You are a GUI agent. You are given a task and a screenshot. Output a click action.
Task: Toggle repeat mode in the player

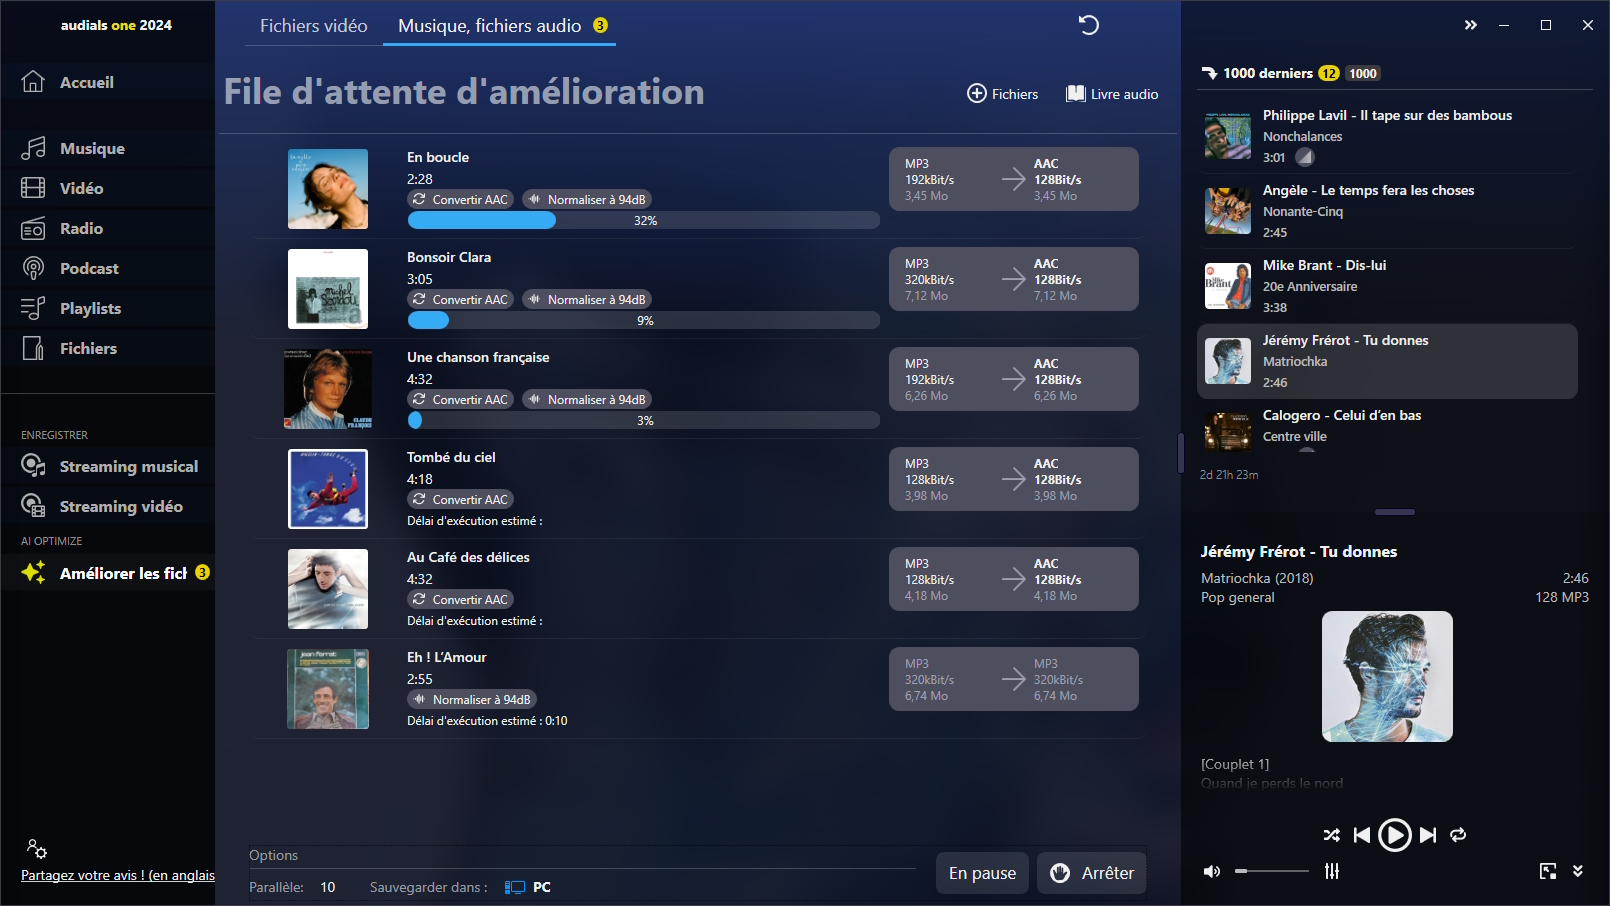(x=1458, y=835)
